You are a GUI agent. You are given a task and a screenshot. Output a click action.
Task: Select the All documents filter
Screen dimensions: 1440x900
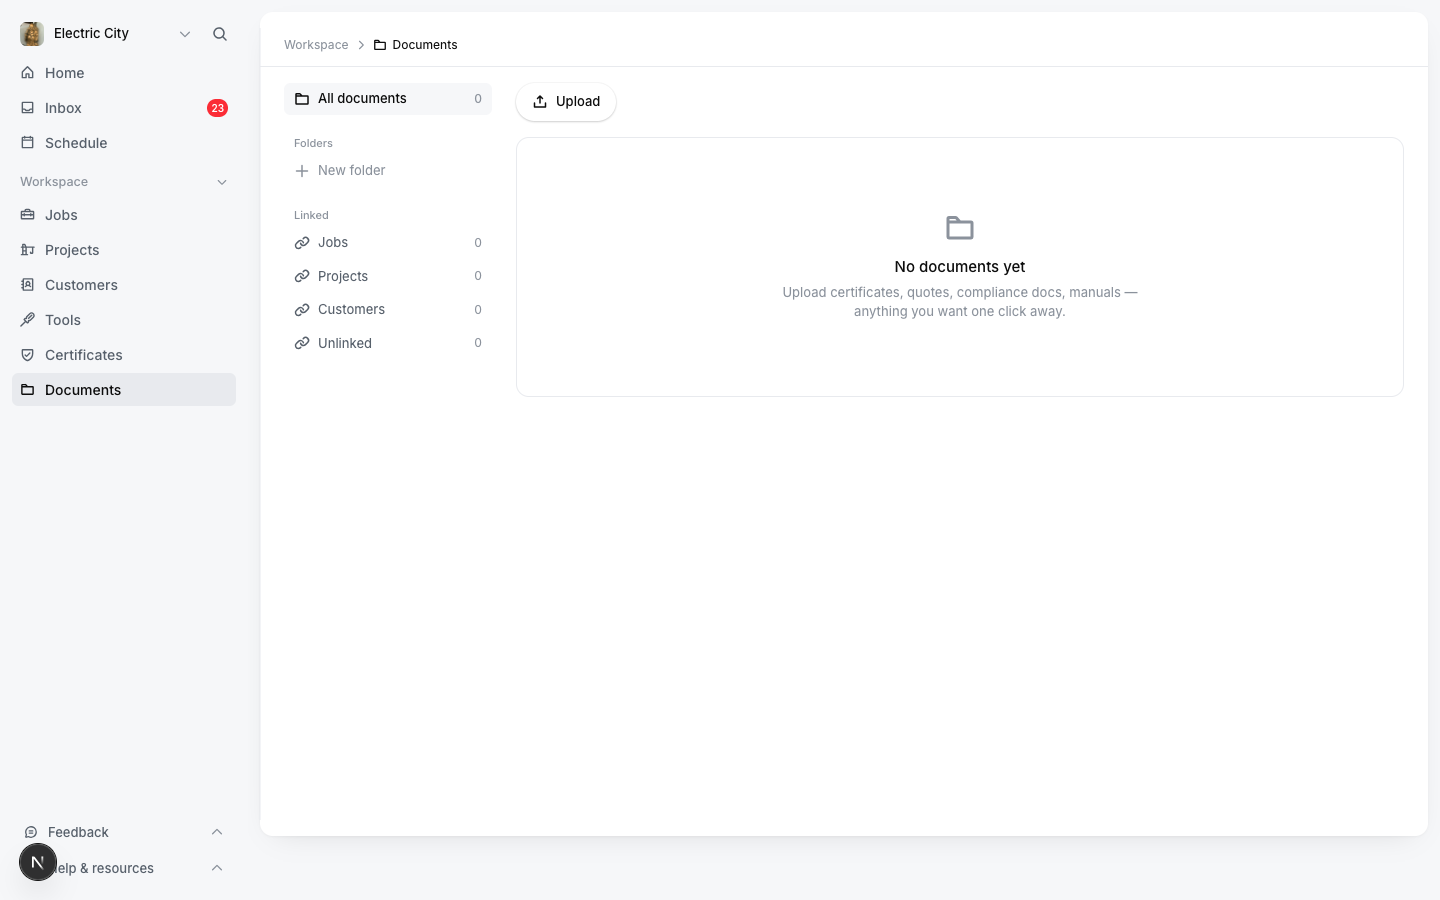pyautogui.click(x=388, y=99)
